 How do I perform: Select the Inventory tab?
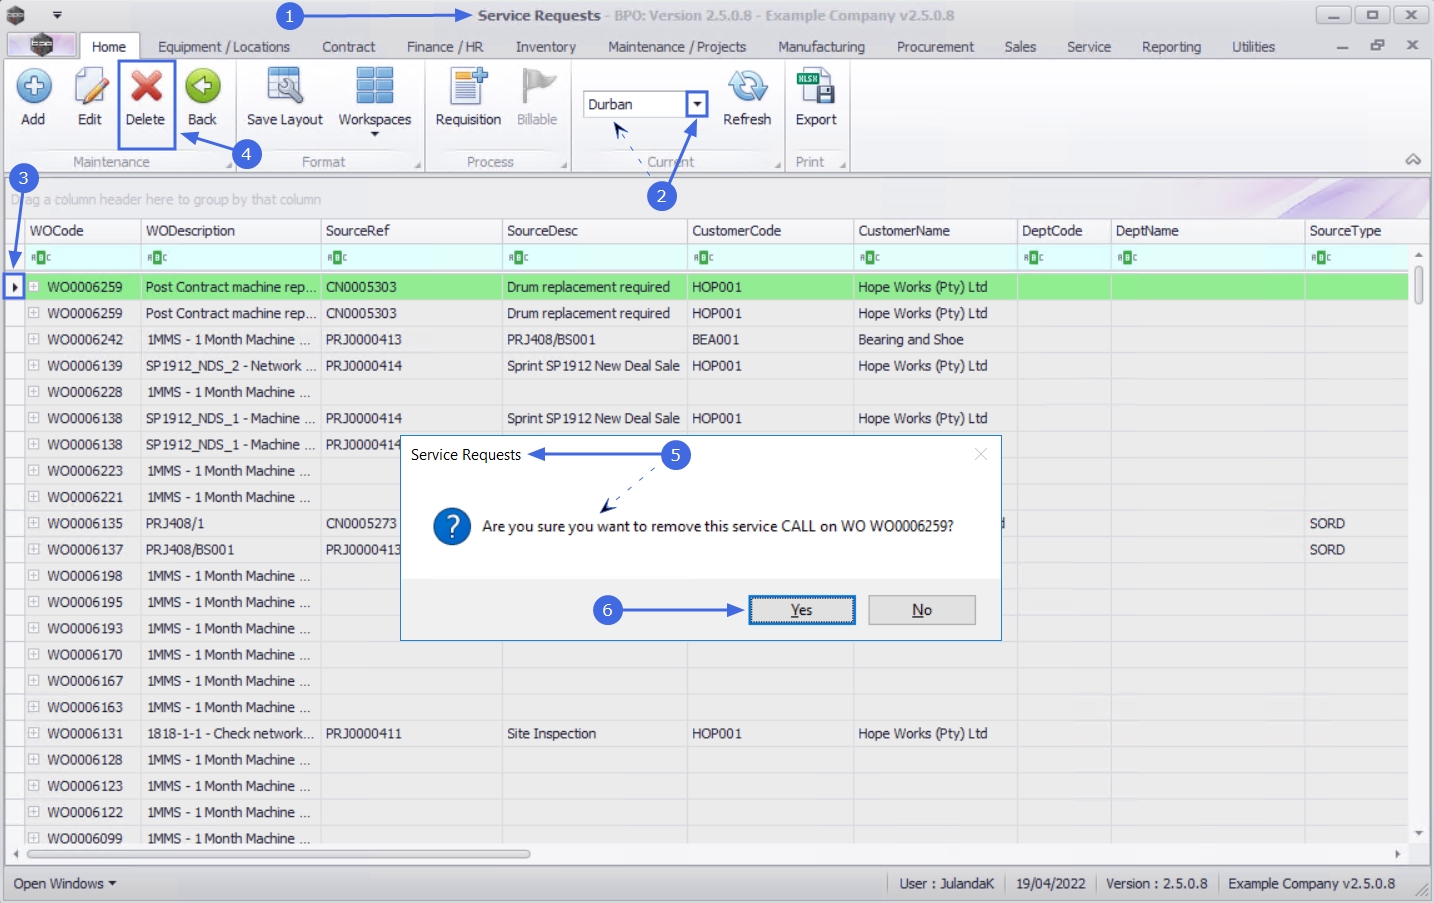coord(546,47)
